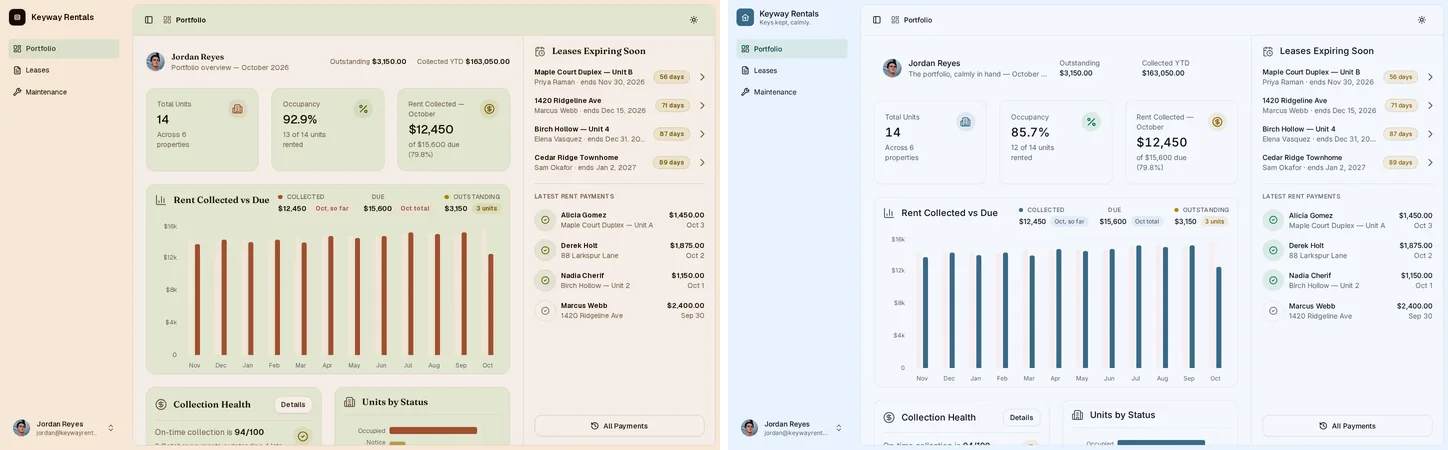The height and width of the screenshot is (450, 1448).
Task: Click Keyway Rentals house logo in blue-themed sidebar
Action: pos(745,17)
